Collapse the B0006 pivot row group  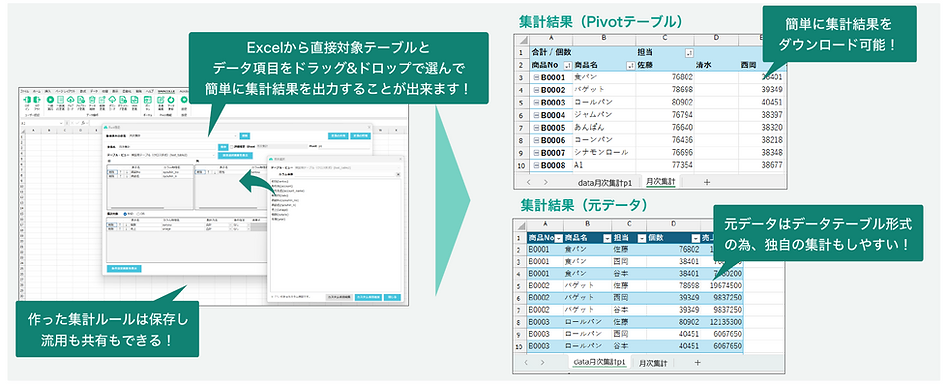click(536, 139)
